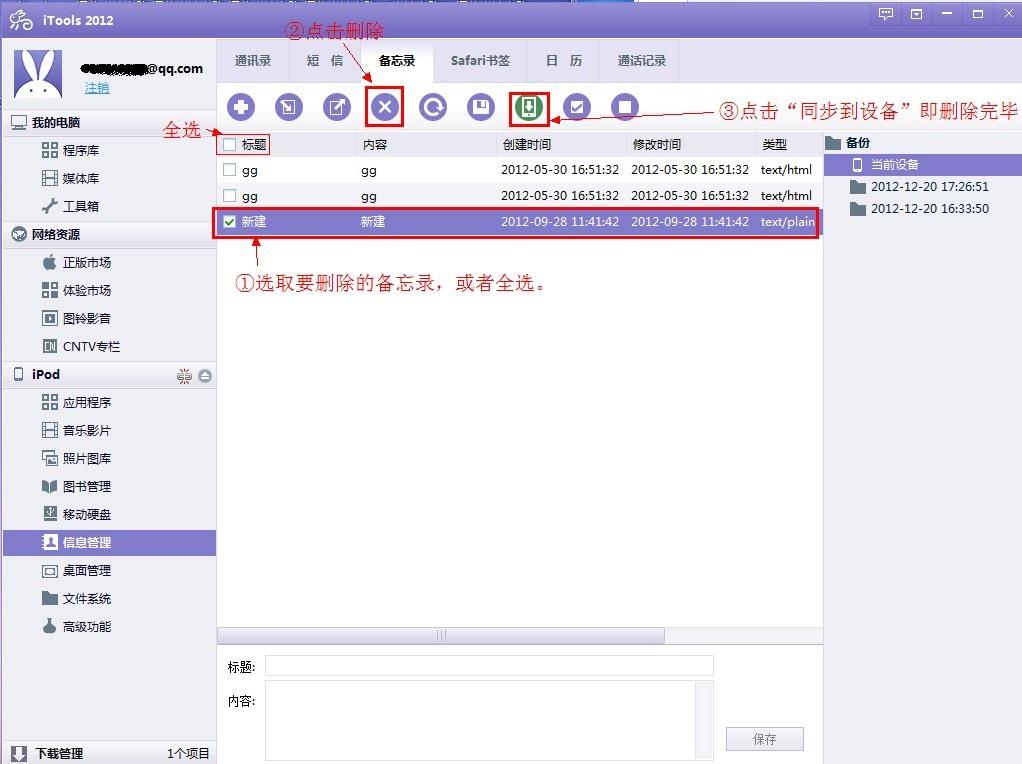The width and height of the screenshot is (1022, 764).
Task: Check the first gg memo checkbox
Action: pyautogui.click(x=230, y=170)
